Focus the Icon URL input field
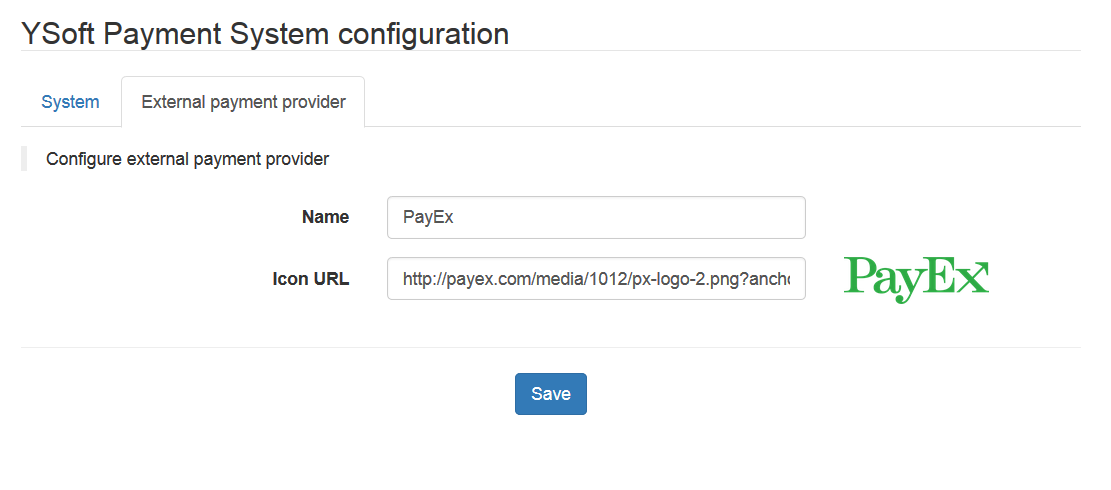This screenshot has width=1111, height=490. click(596, 279)
